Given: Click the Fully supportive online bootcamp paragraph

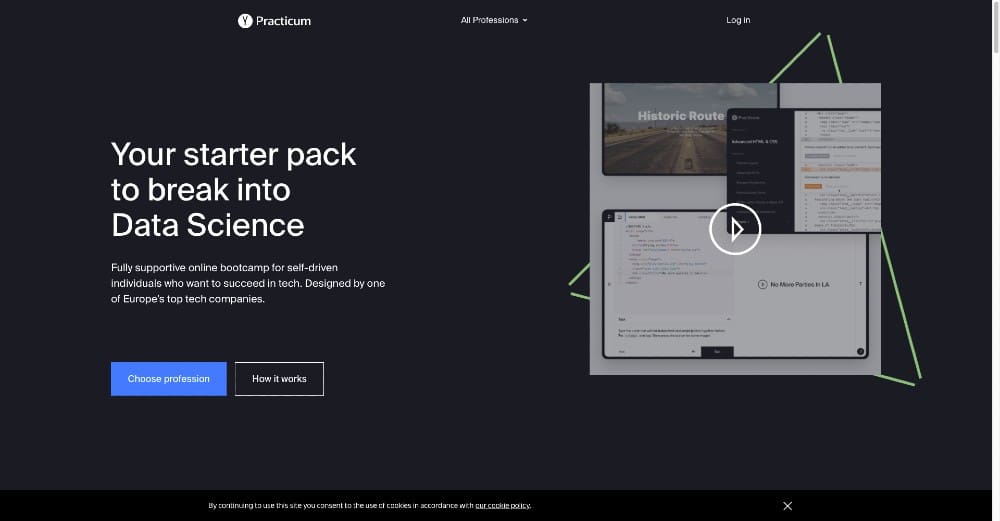Looking at the screenshot, I should click(x=248, y=283).
